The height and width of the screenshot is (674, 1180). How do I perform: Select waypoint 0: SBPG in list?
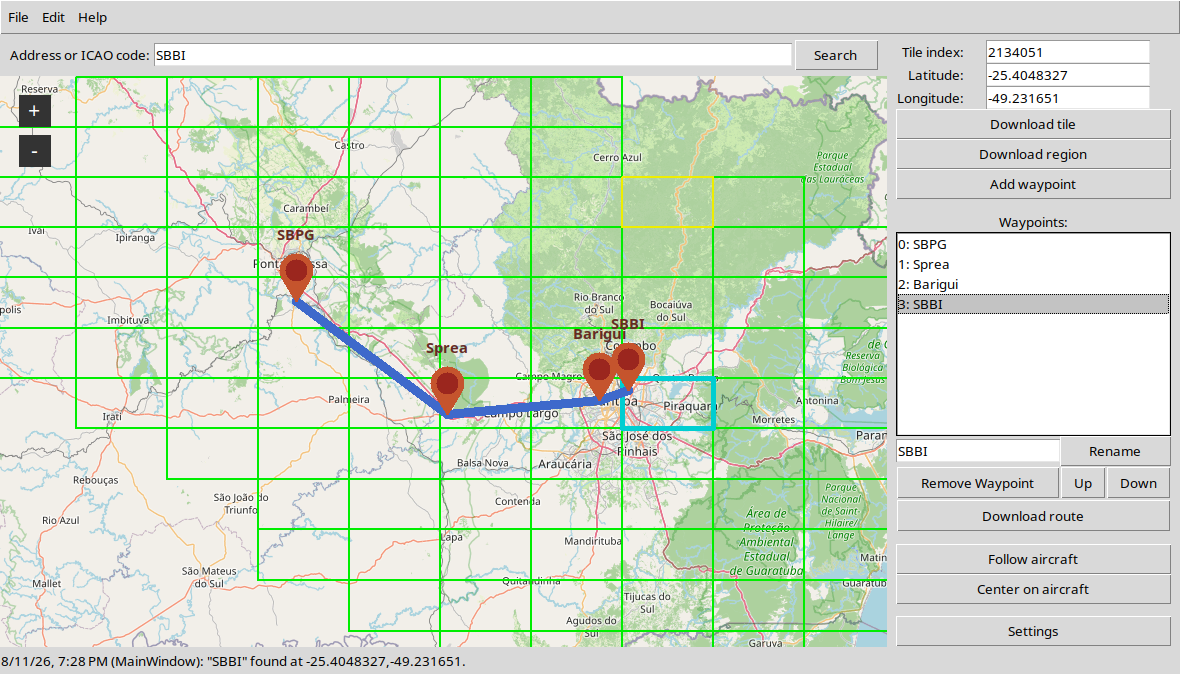pyautogui.click(x=1032, y=244)
